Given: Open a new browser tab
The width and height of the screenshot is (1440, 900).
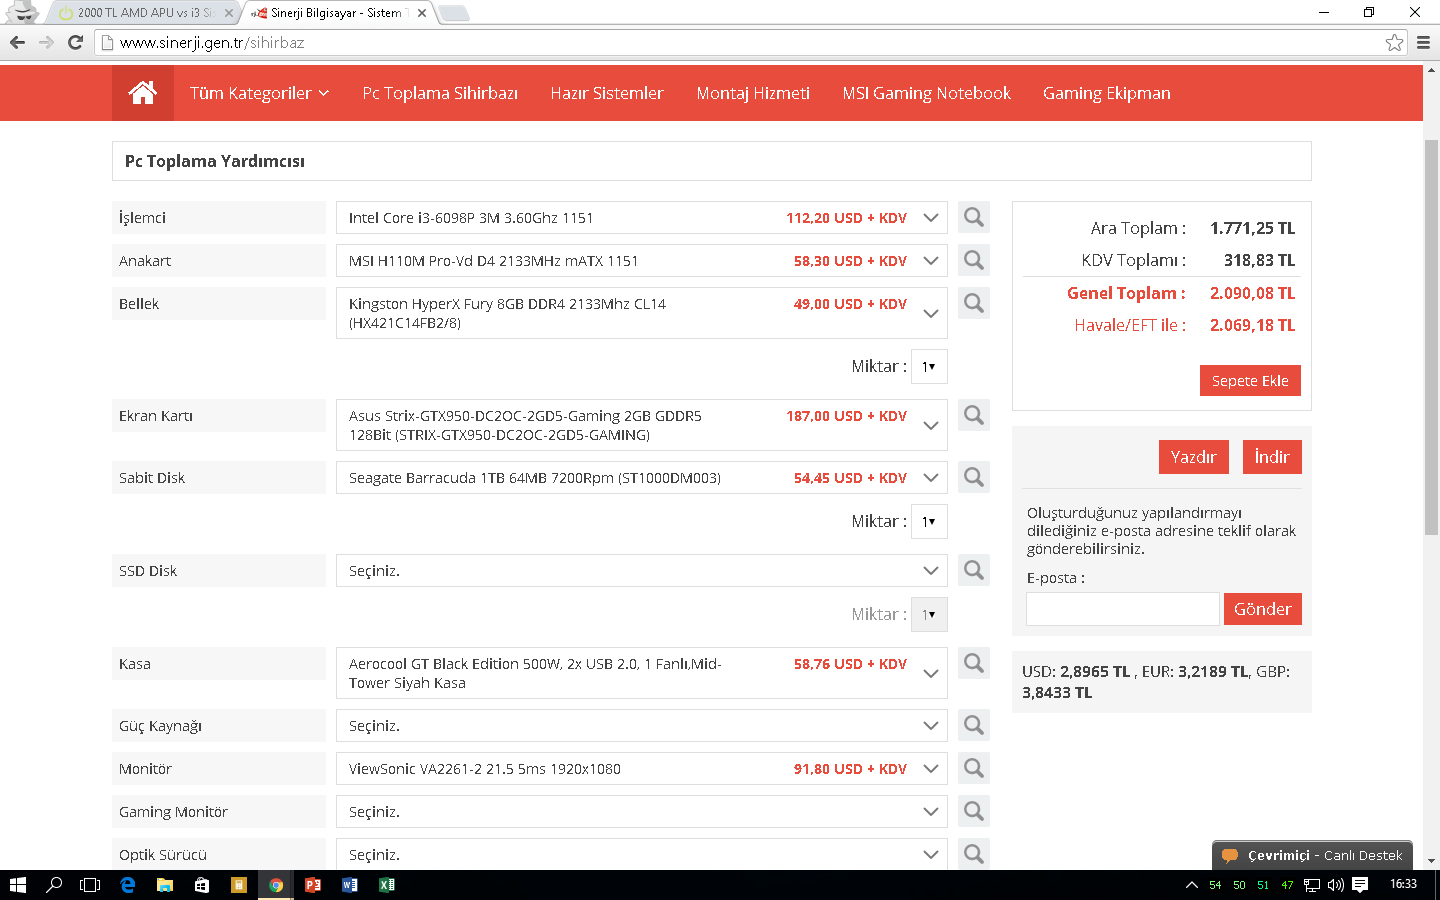Looking at the screenshot, I should pyautogui.click(x=453, y=13).
